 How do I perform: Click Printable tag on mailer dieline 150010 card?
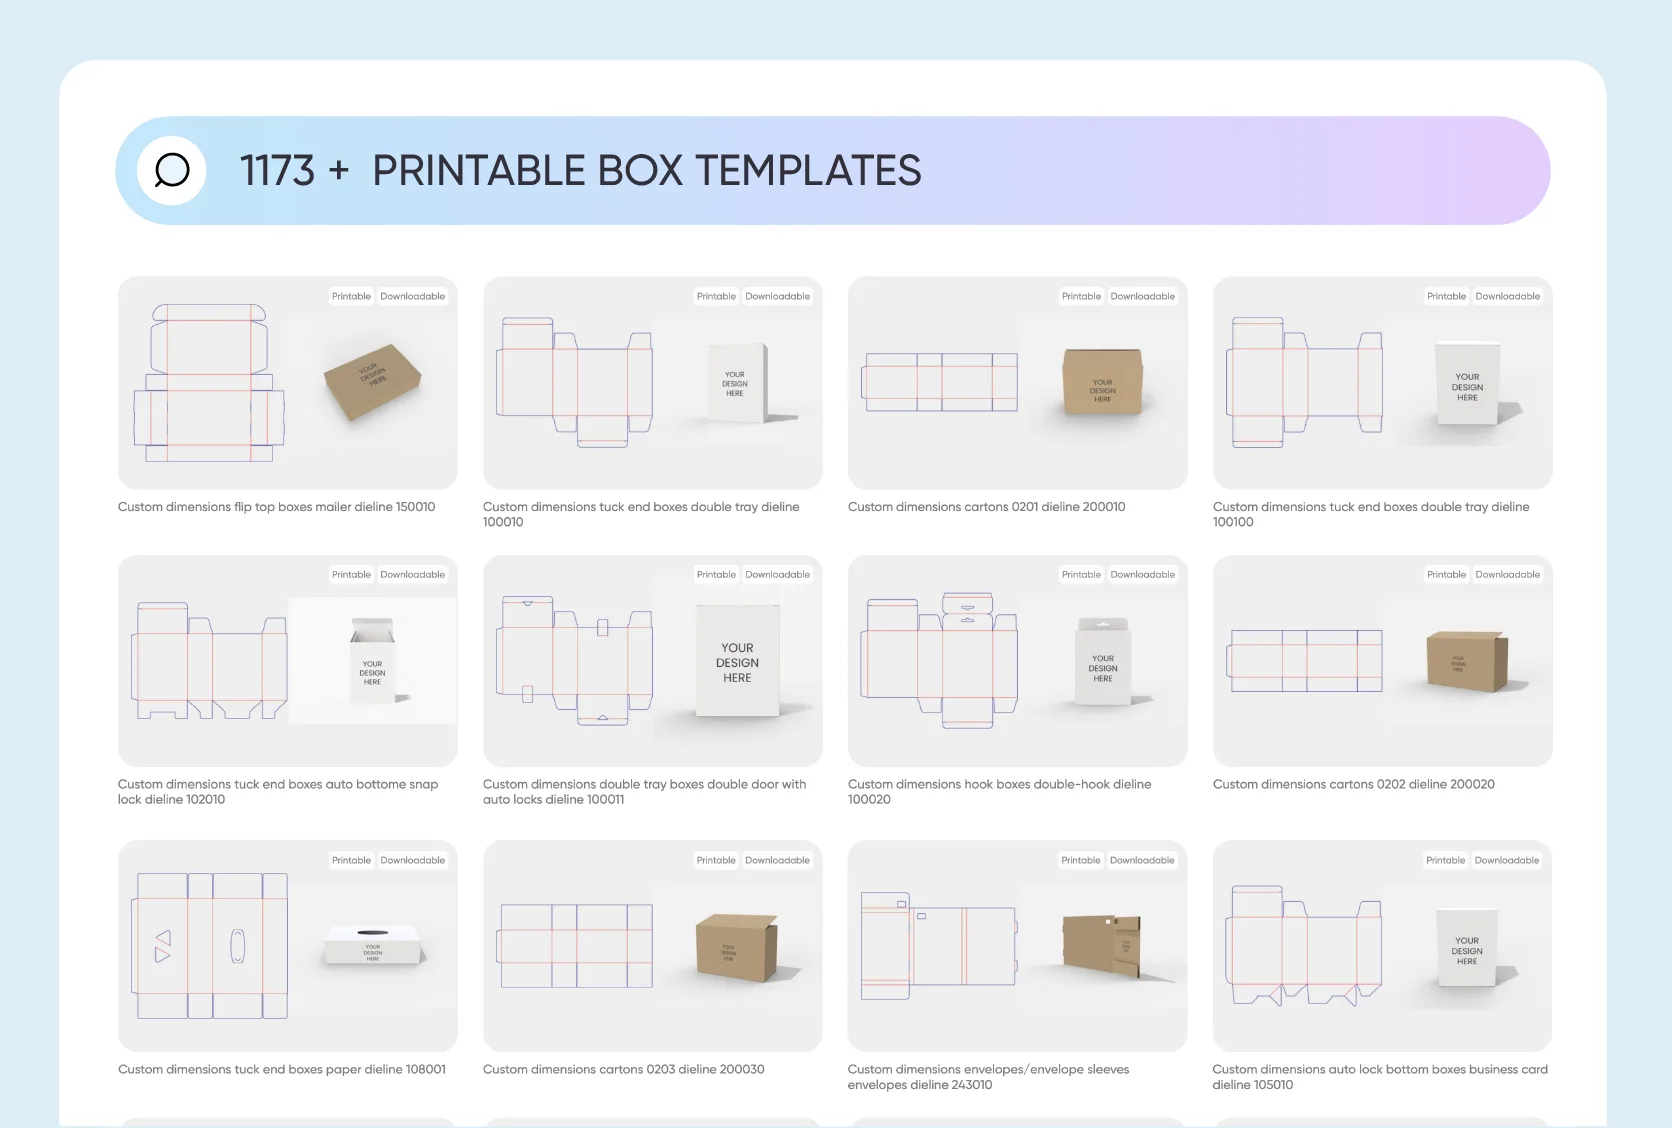tap(351, 296)
